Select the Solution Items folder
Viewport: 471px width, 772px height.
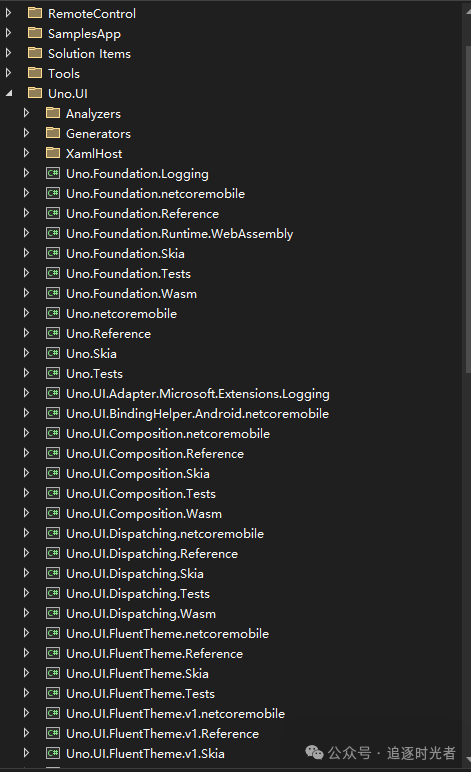89,53
